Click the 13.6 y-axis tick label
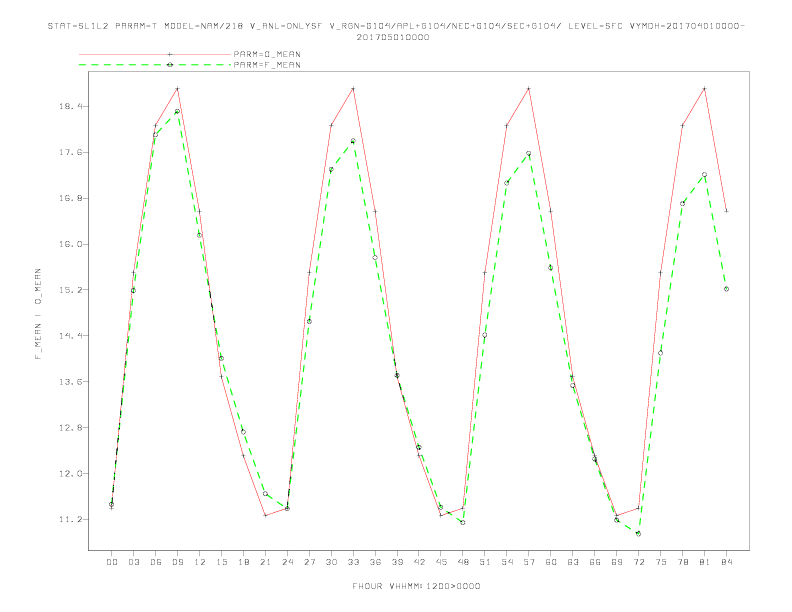Viewport: 792px width, 612px height. (x=69, y=382)
